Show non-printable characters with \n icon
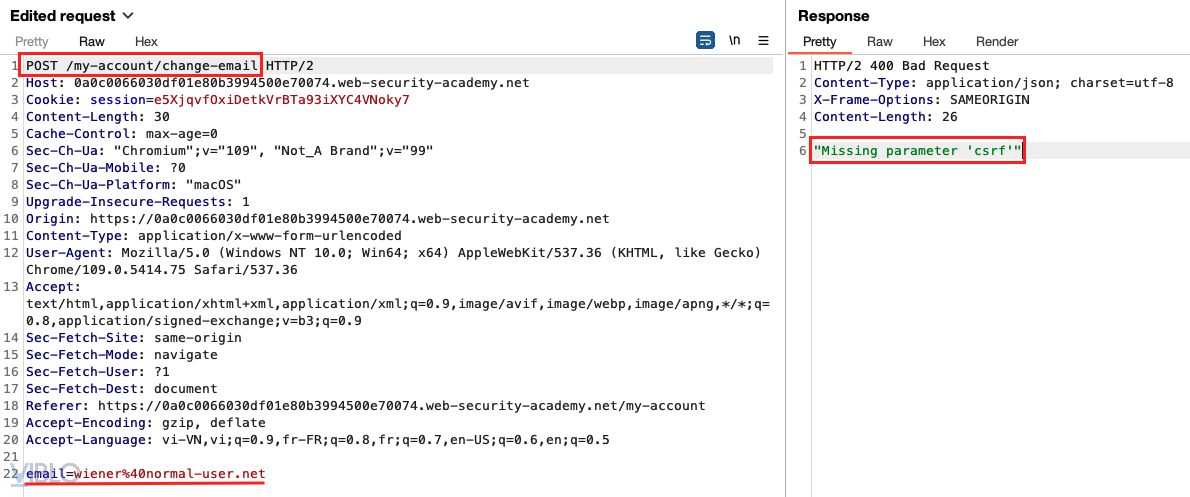Viewport: 1190px width, 497px height. tap(735, 41)
